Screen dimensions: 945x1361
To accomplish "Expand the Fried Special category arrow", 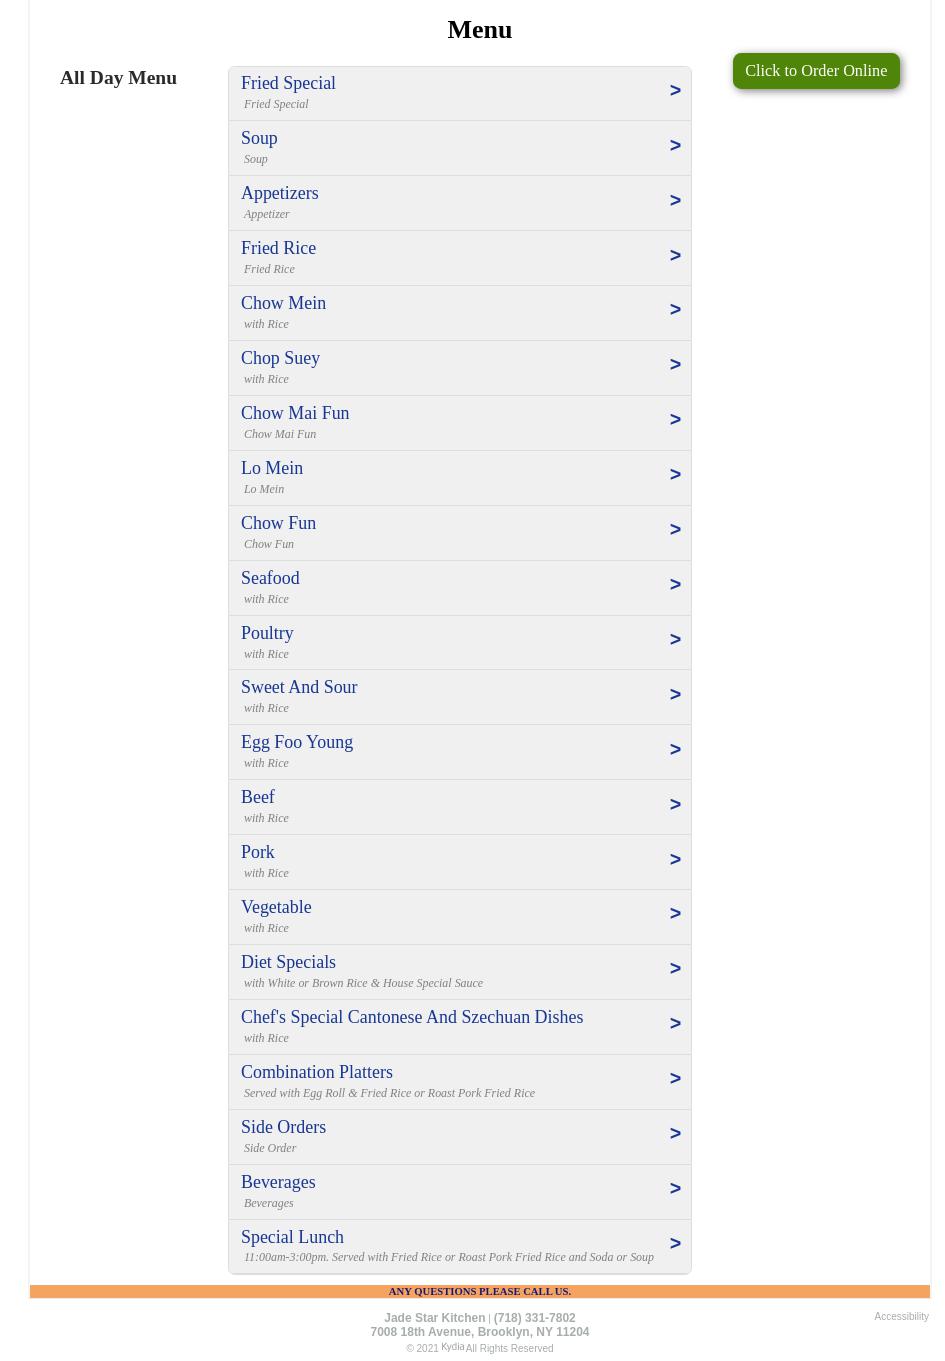I will [675, 91].
